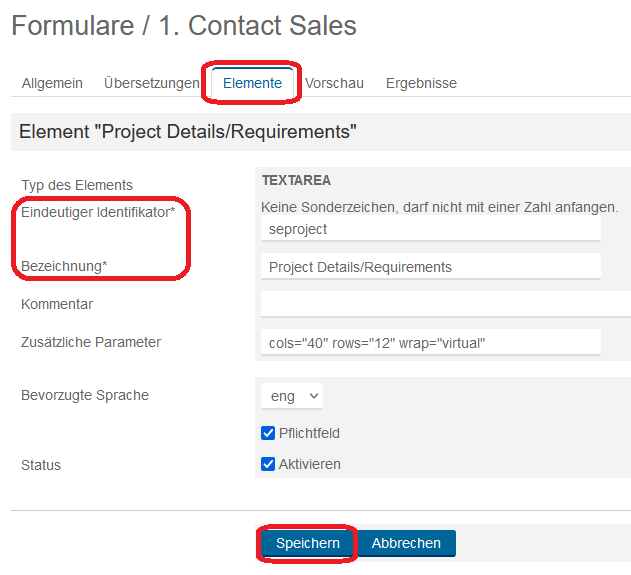This screenshot has height=575, width=631.
Task: Uncheck the Pflichtfeld checkbox
Action: click(x=268, y=433)
